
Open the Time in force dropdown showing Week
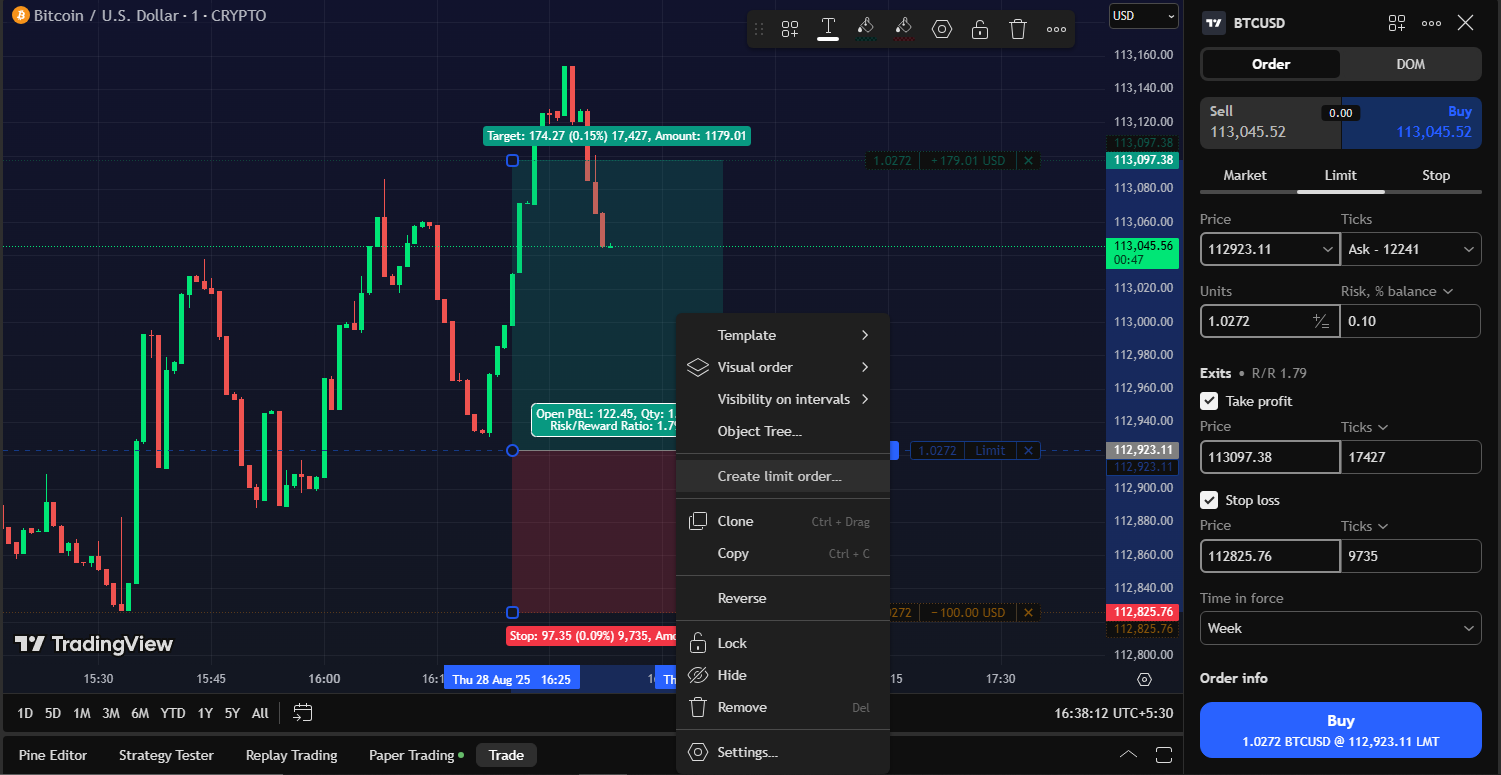1340,628
